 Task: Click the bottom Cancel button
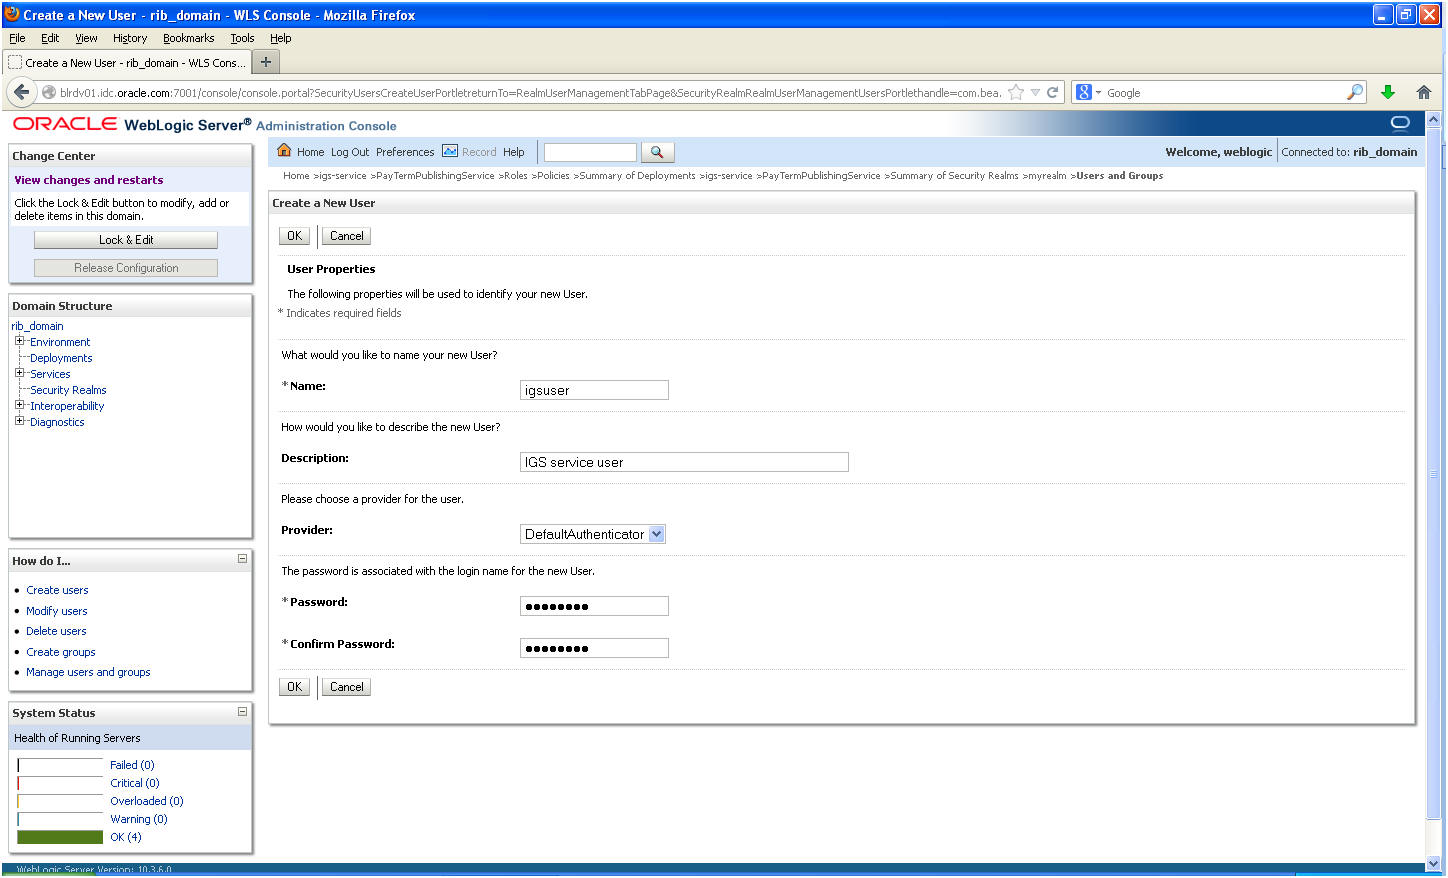tap(347, 687)
